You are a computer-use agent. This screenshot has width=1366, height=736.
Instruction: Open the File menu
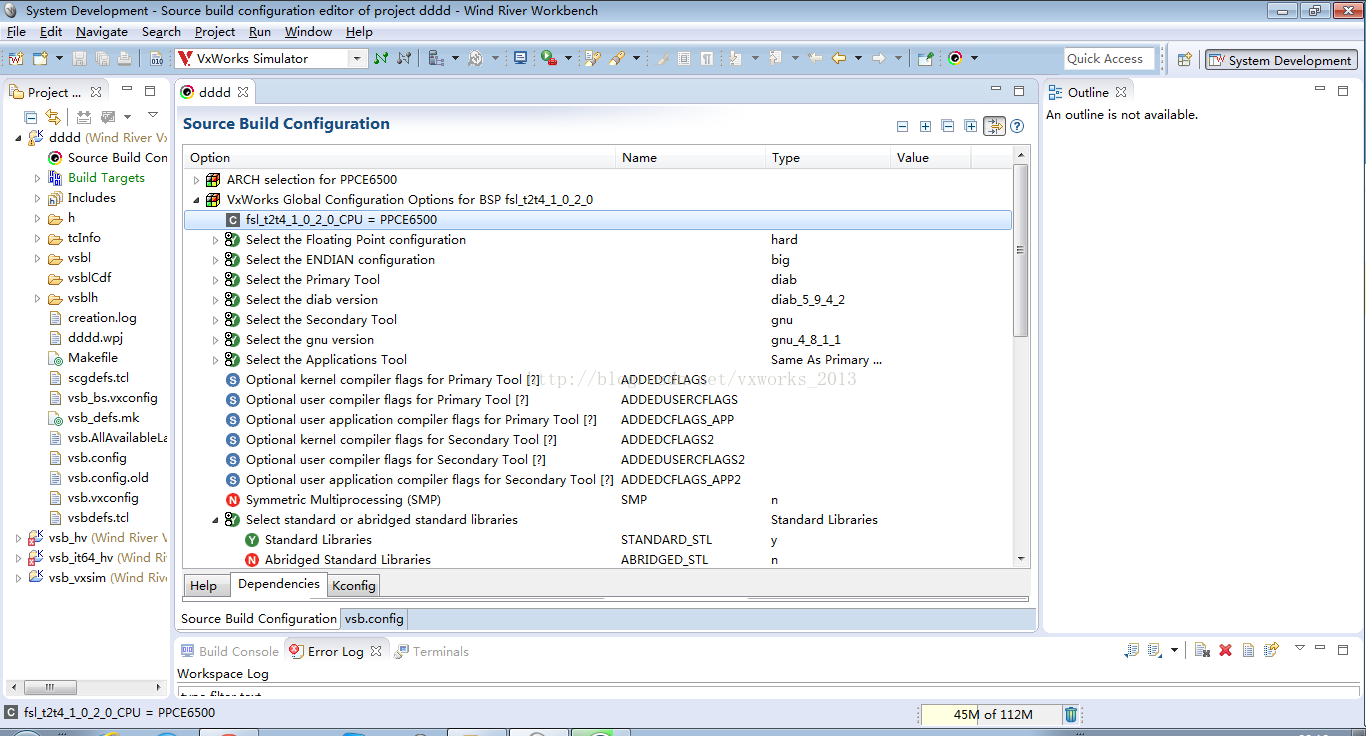coord(17,32)
